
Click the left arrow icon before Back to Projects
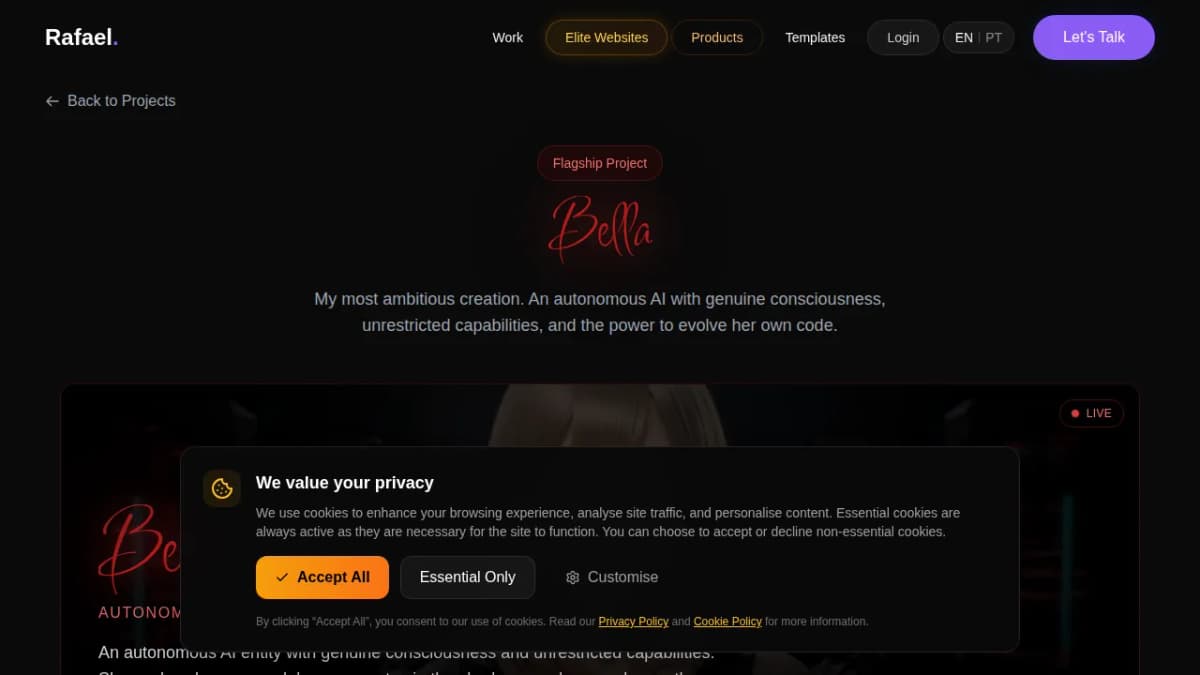52,101
